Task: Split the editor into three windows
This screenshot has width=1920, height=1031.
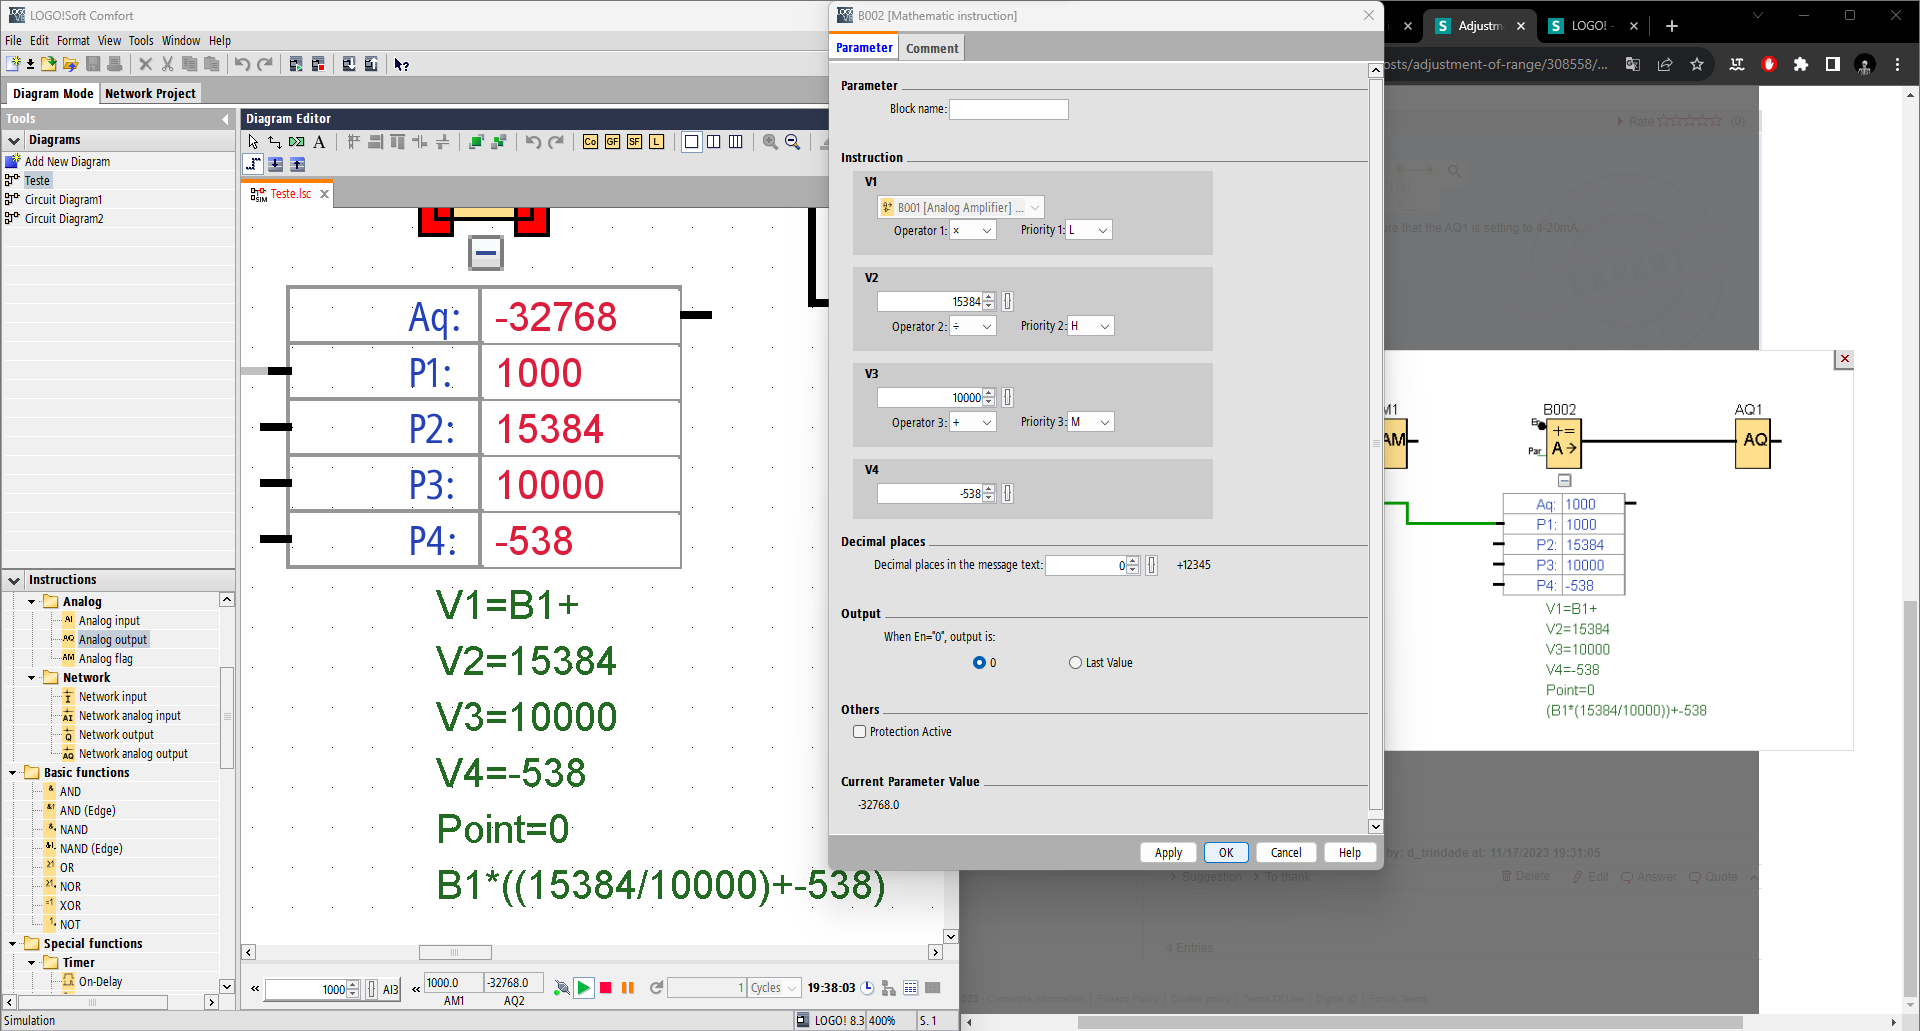Action: [735, 142]
